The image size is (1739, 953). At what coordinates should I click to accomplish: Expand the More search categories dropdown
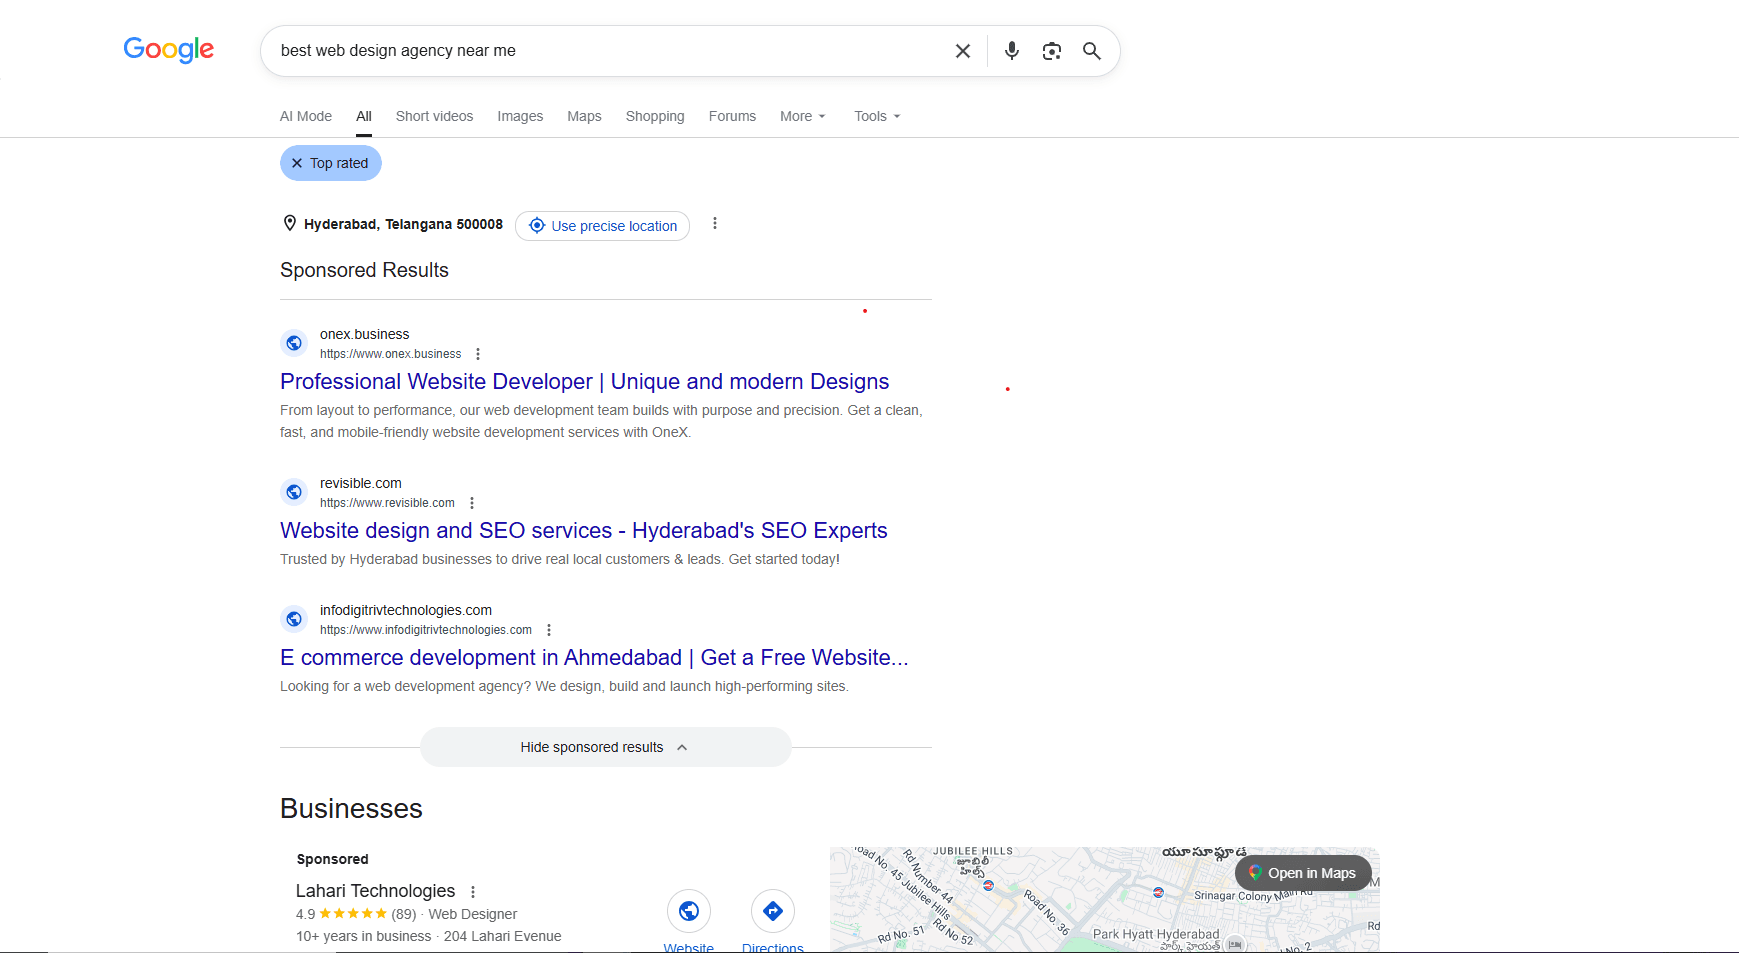coord(803,116)
